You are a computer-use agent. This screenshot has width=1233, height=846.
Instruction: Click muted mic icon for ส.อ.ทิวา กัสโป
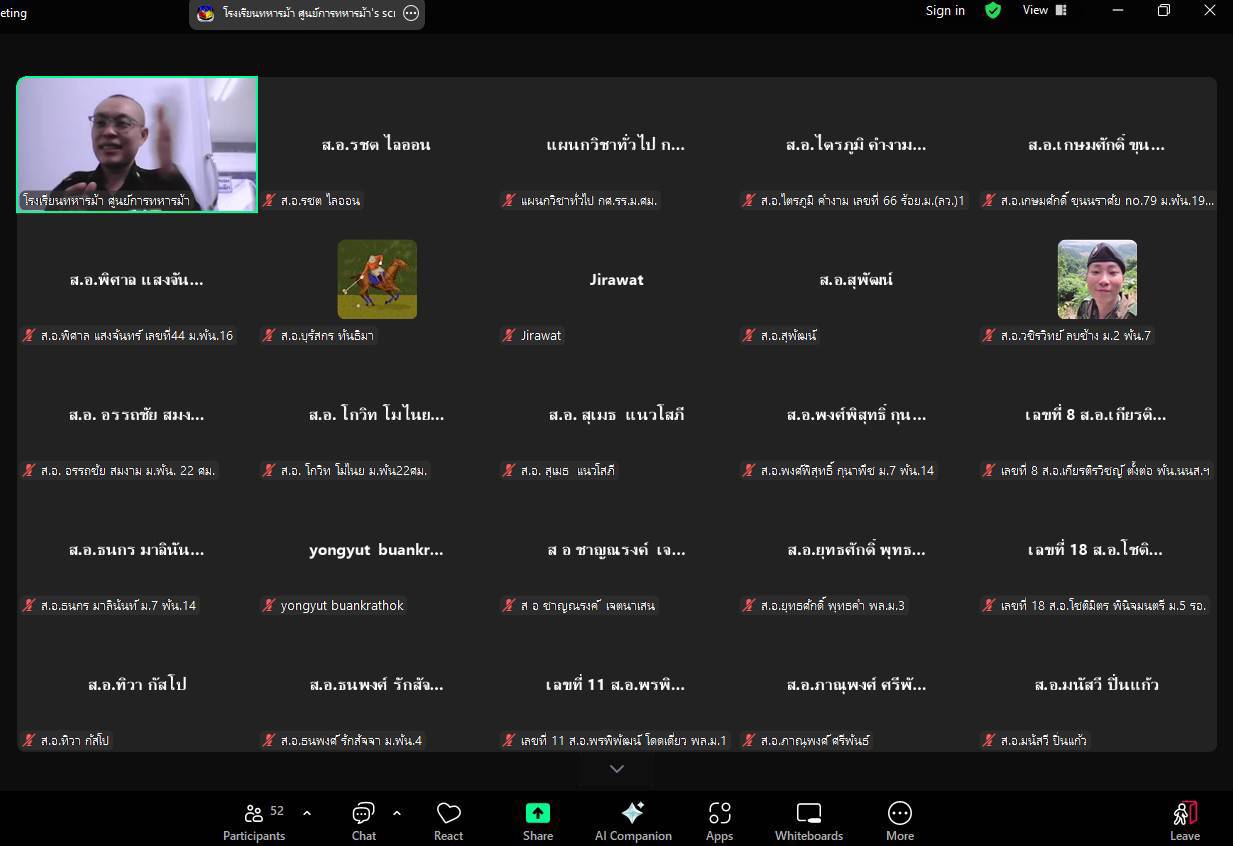29,740
